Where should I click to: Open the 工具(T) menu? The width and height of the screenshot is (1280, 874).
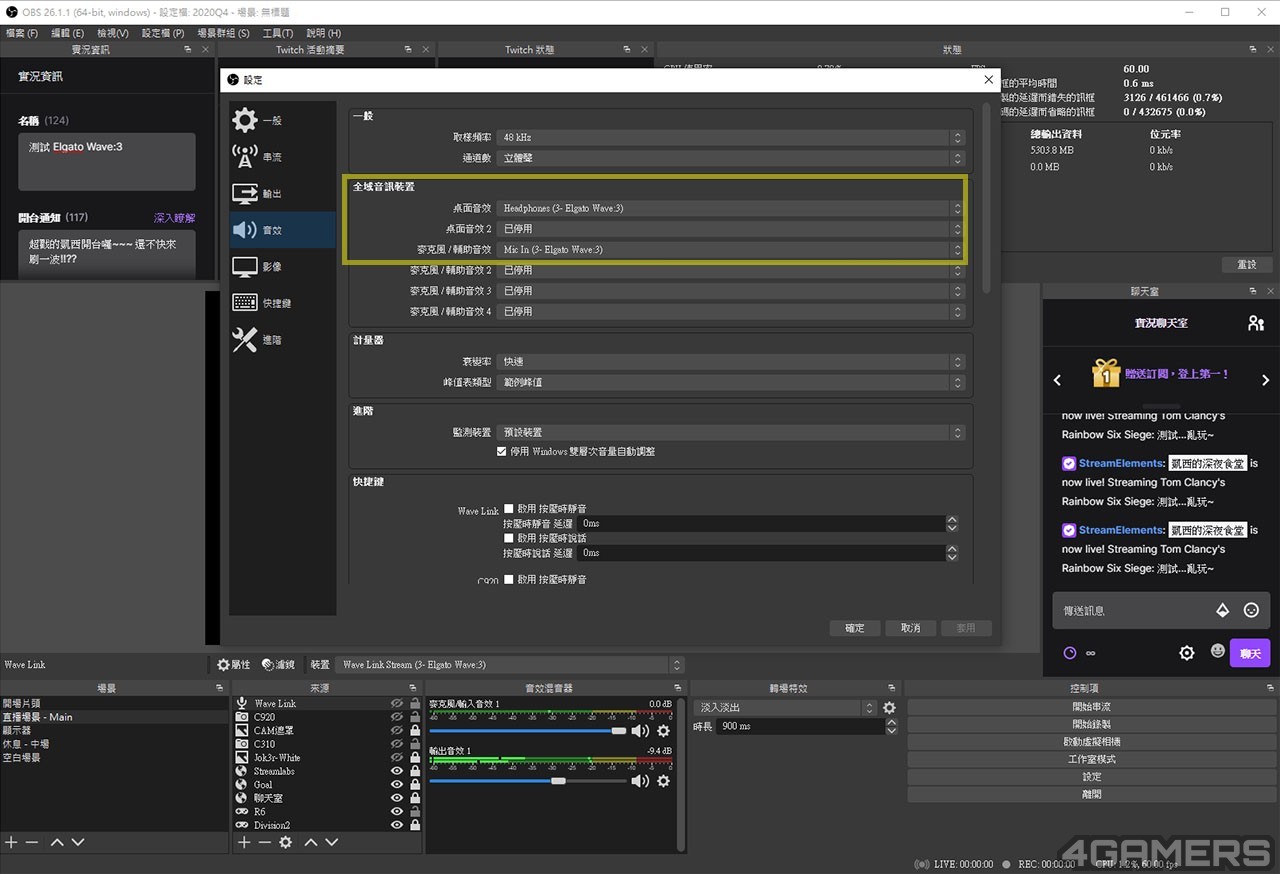[277, 33]
